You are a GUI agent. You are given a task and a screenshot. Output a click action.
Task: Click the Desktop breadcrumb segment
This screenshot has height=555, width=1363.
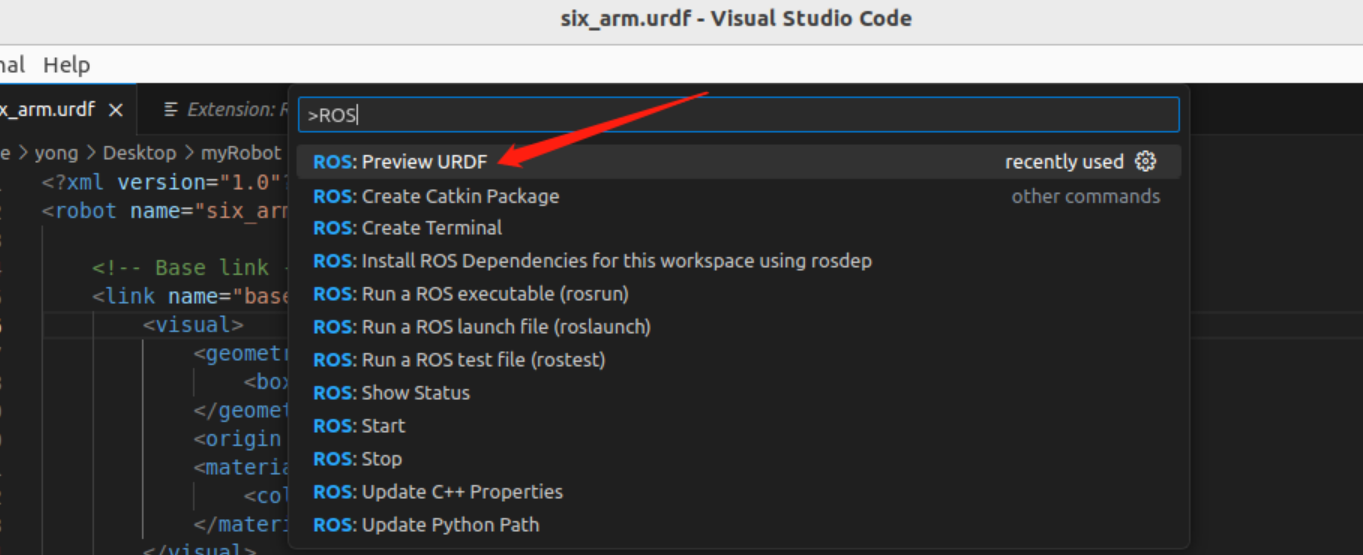click(x=139, y=153)
